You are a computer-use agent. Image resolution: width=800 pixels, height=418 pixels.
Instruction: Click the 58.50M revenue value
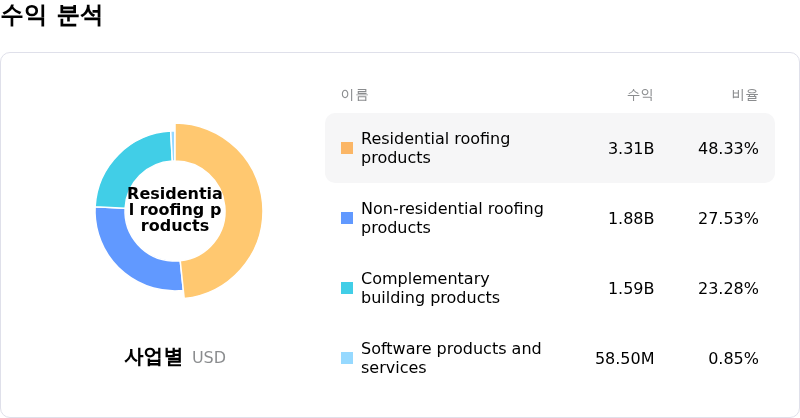click(624, 358)
